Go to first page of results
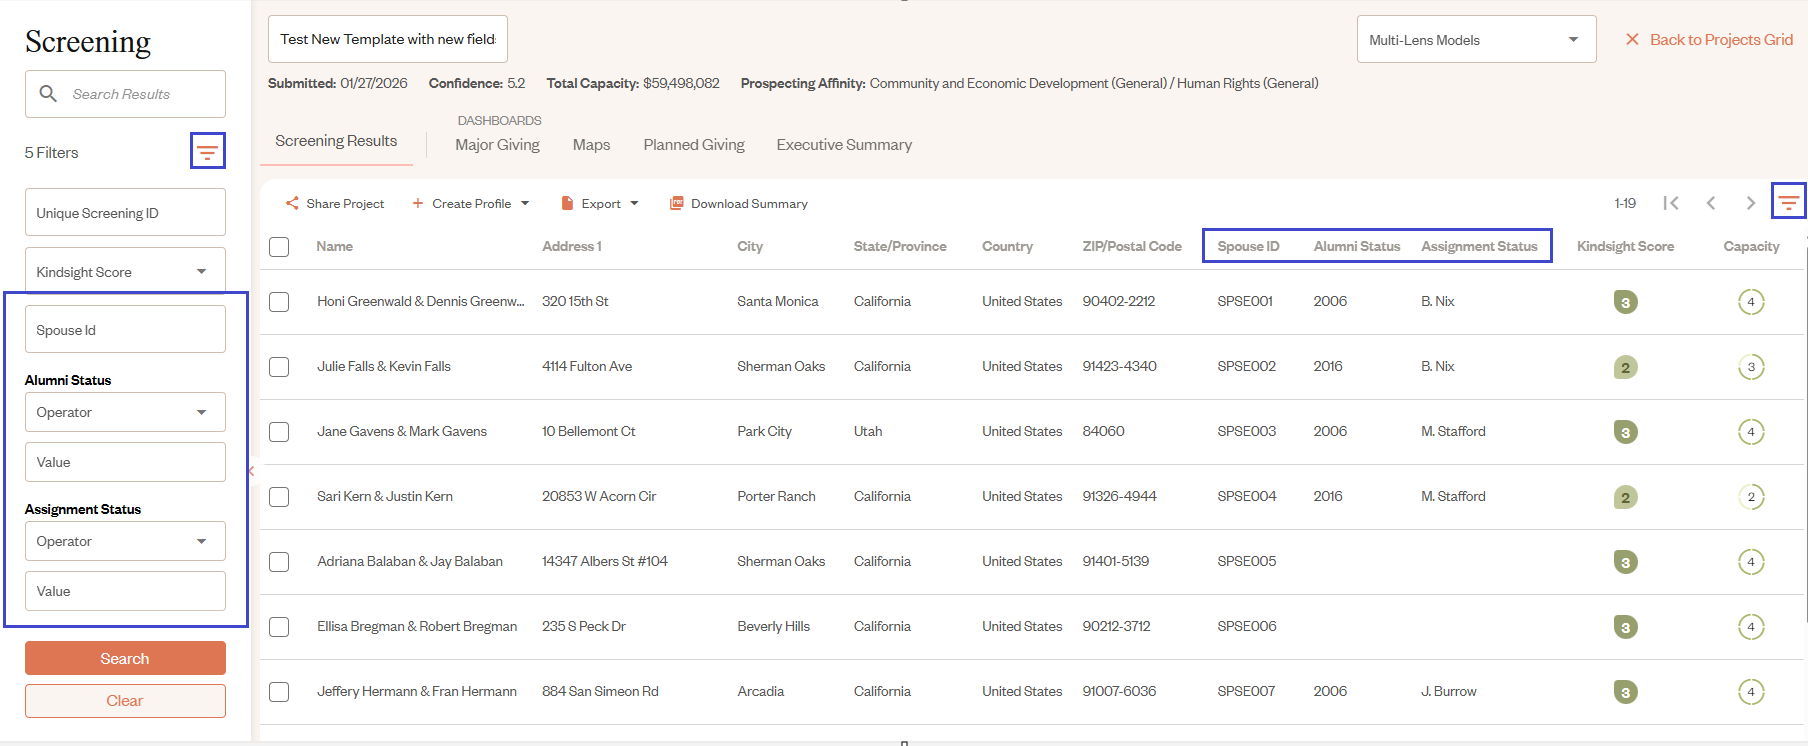This screenshot has width=1808, height=746. pyautogui.click(x=1671, y=203)
